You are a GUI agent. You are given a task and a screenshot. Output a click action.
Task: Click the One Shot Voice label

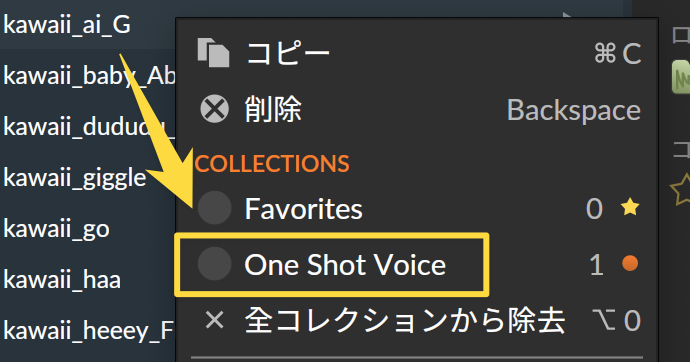click(x=345, y=264)
